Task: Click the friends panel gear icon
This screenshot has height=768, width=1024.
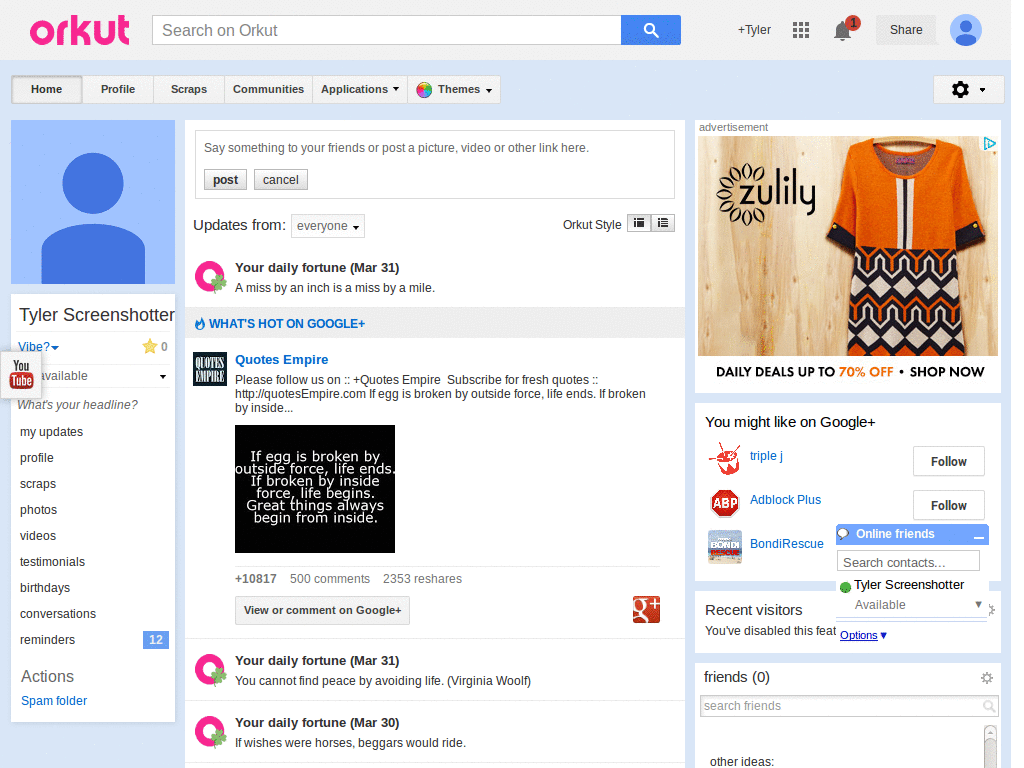Action: 987,678
